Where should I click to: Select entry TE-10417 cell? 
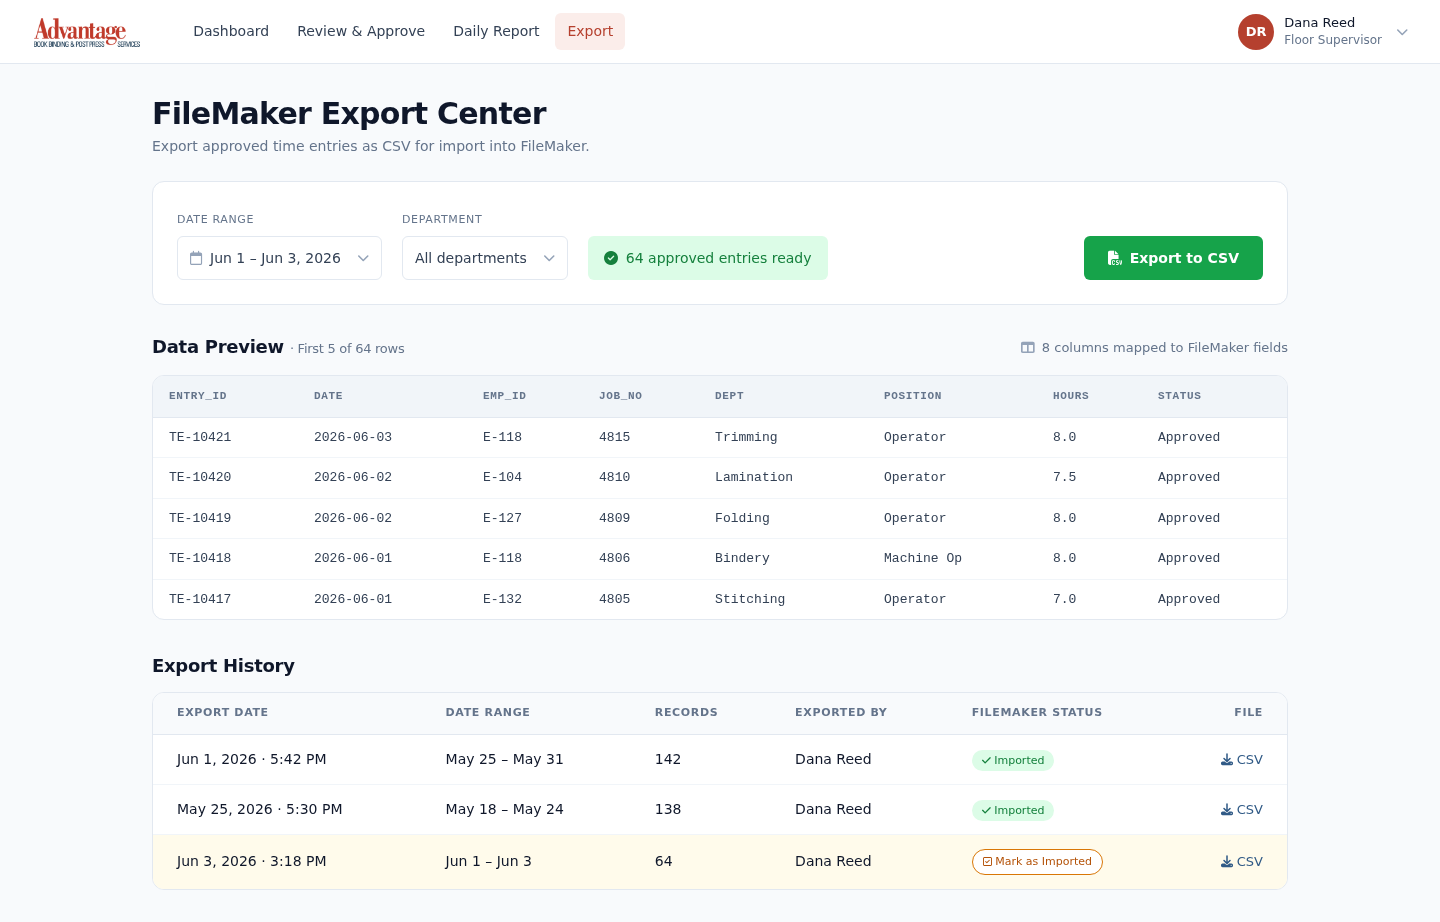click(x=200, y=599)
